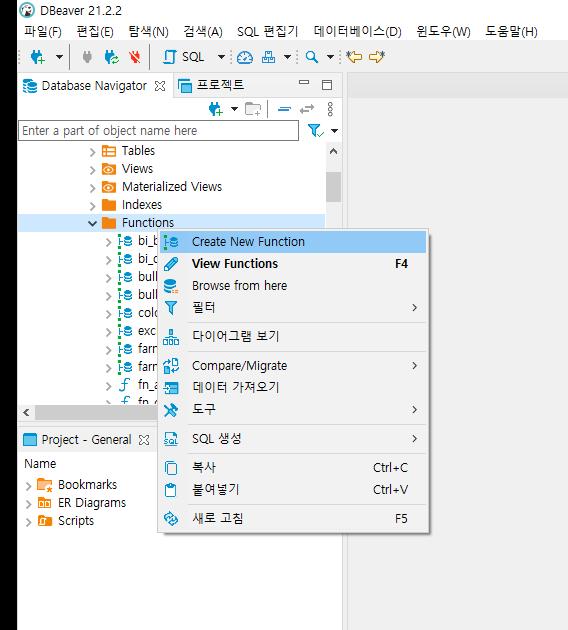Open the filter settings dropdown arrow
Screen dimensions: 568x630
(x=334, y=131)
